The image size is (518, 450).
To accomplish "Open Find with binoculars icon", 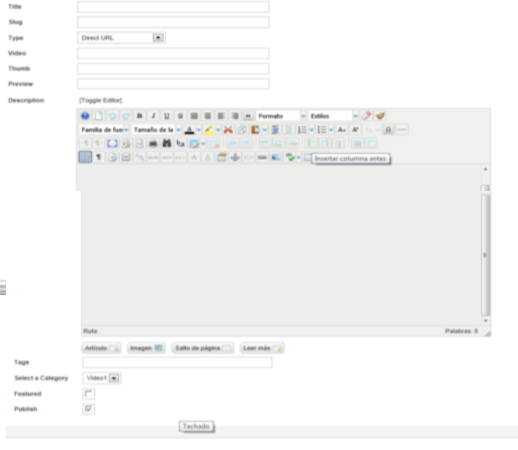I will coord(167,143).
